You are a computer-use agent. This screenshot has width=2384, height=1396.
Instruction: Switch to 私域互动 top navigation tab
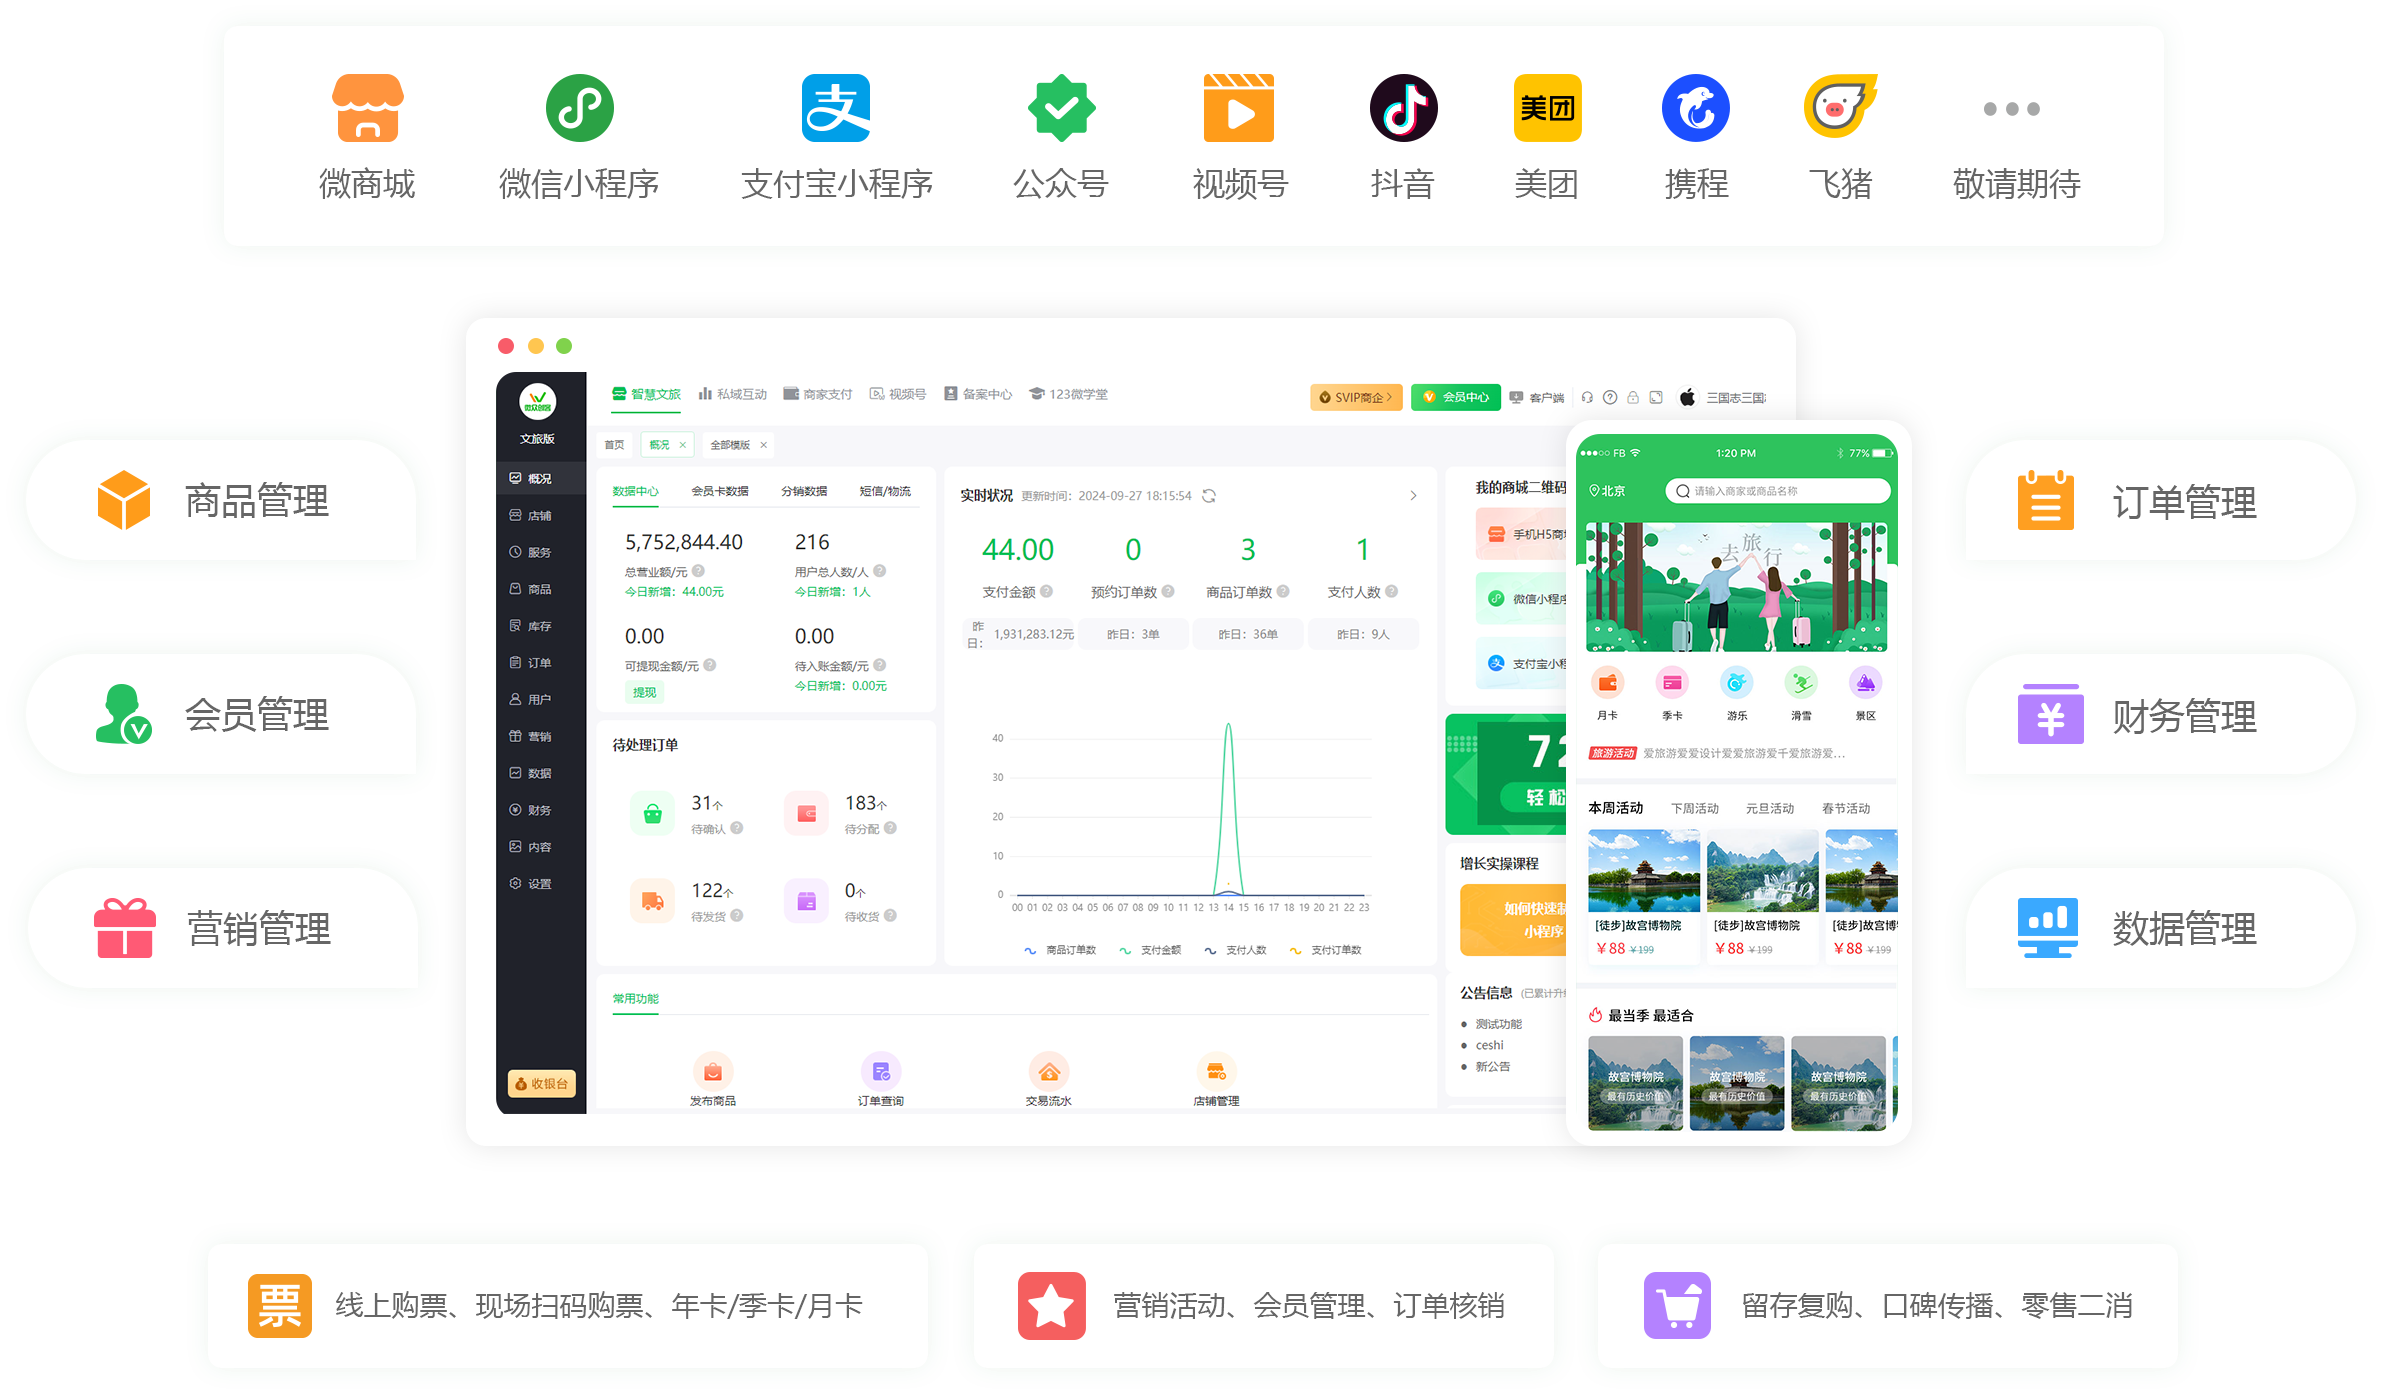(x=733, y=394)
